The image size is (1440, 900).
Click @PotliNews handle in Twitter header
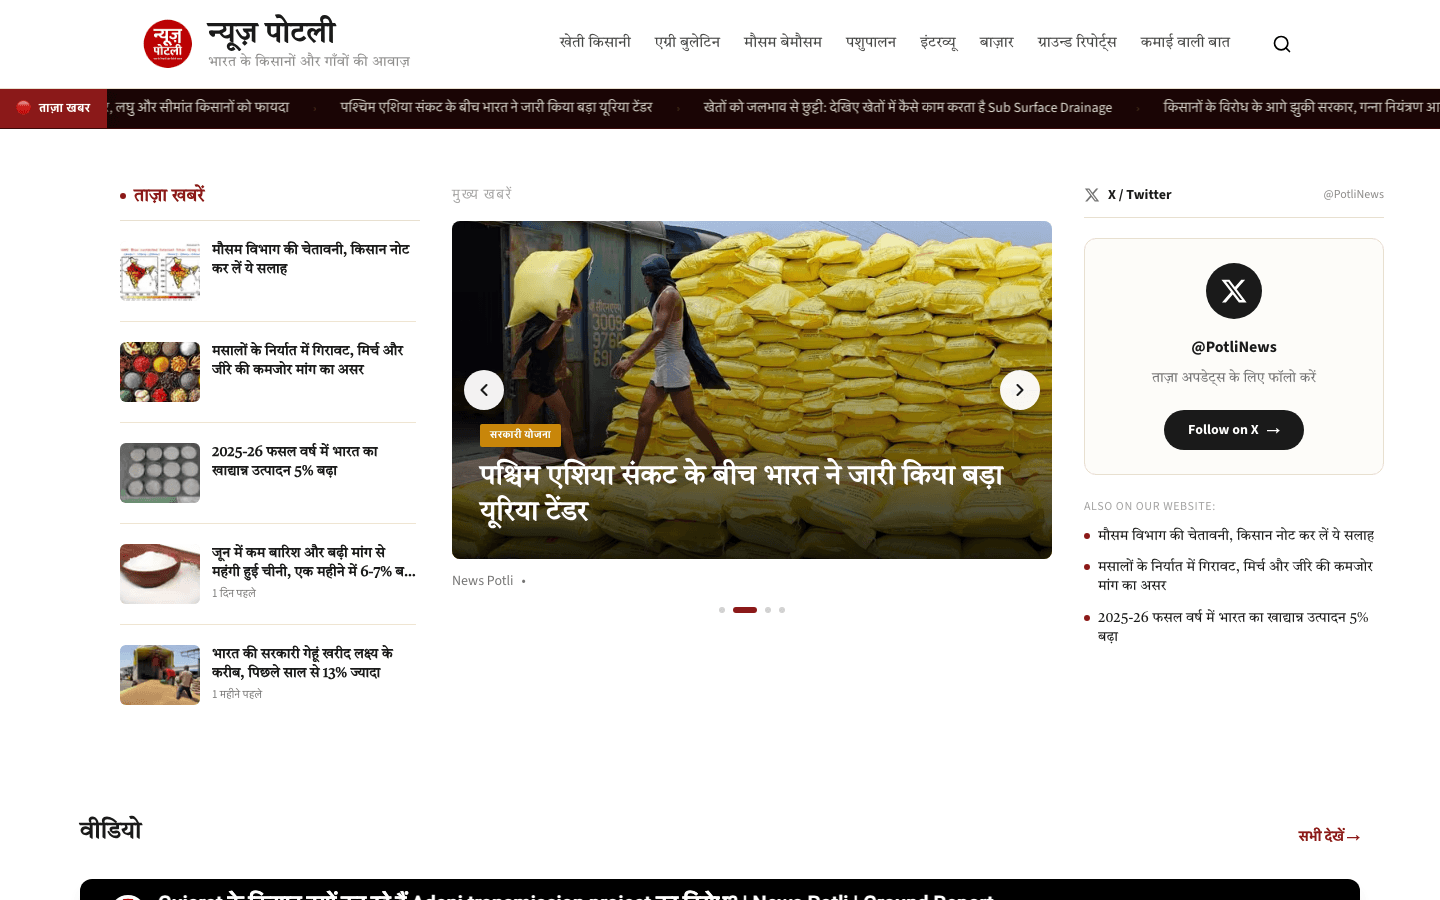[1353, 195]
